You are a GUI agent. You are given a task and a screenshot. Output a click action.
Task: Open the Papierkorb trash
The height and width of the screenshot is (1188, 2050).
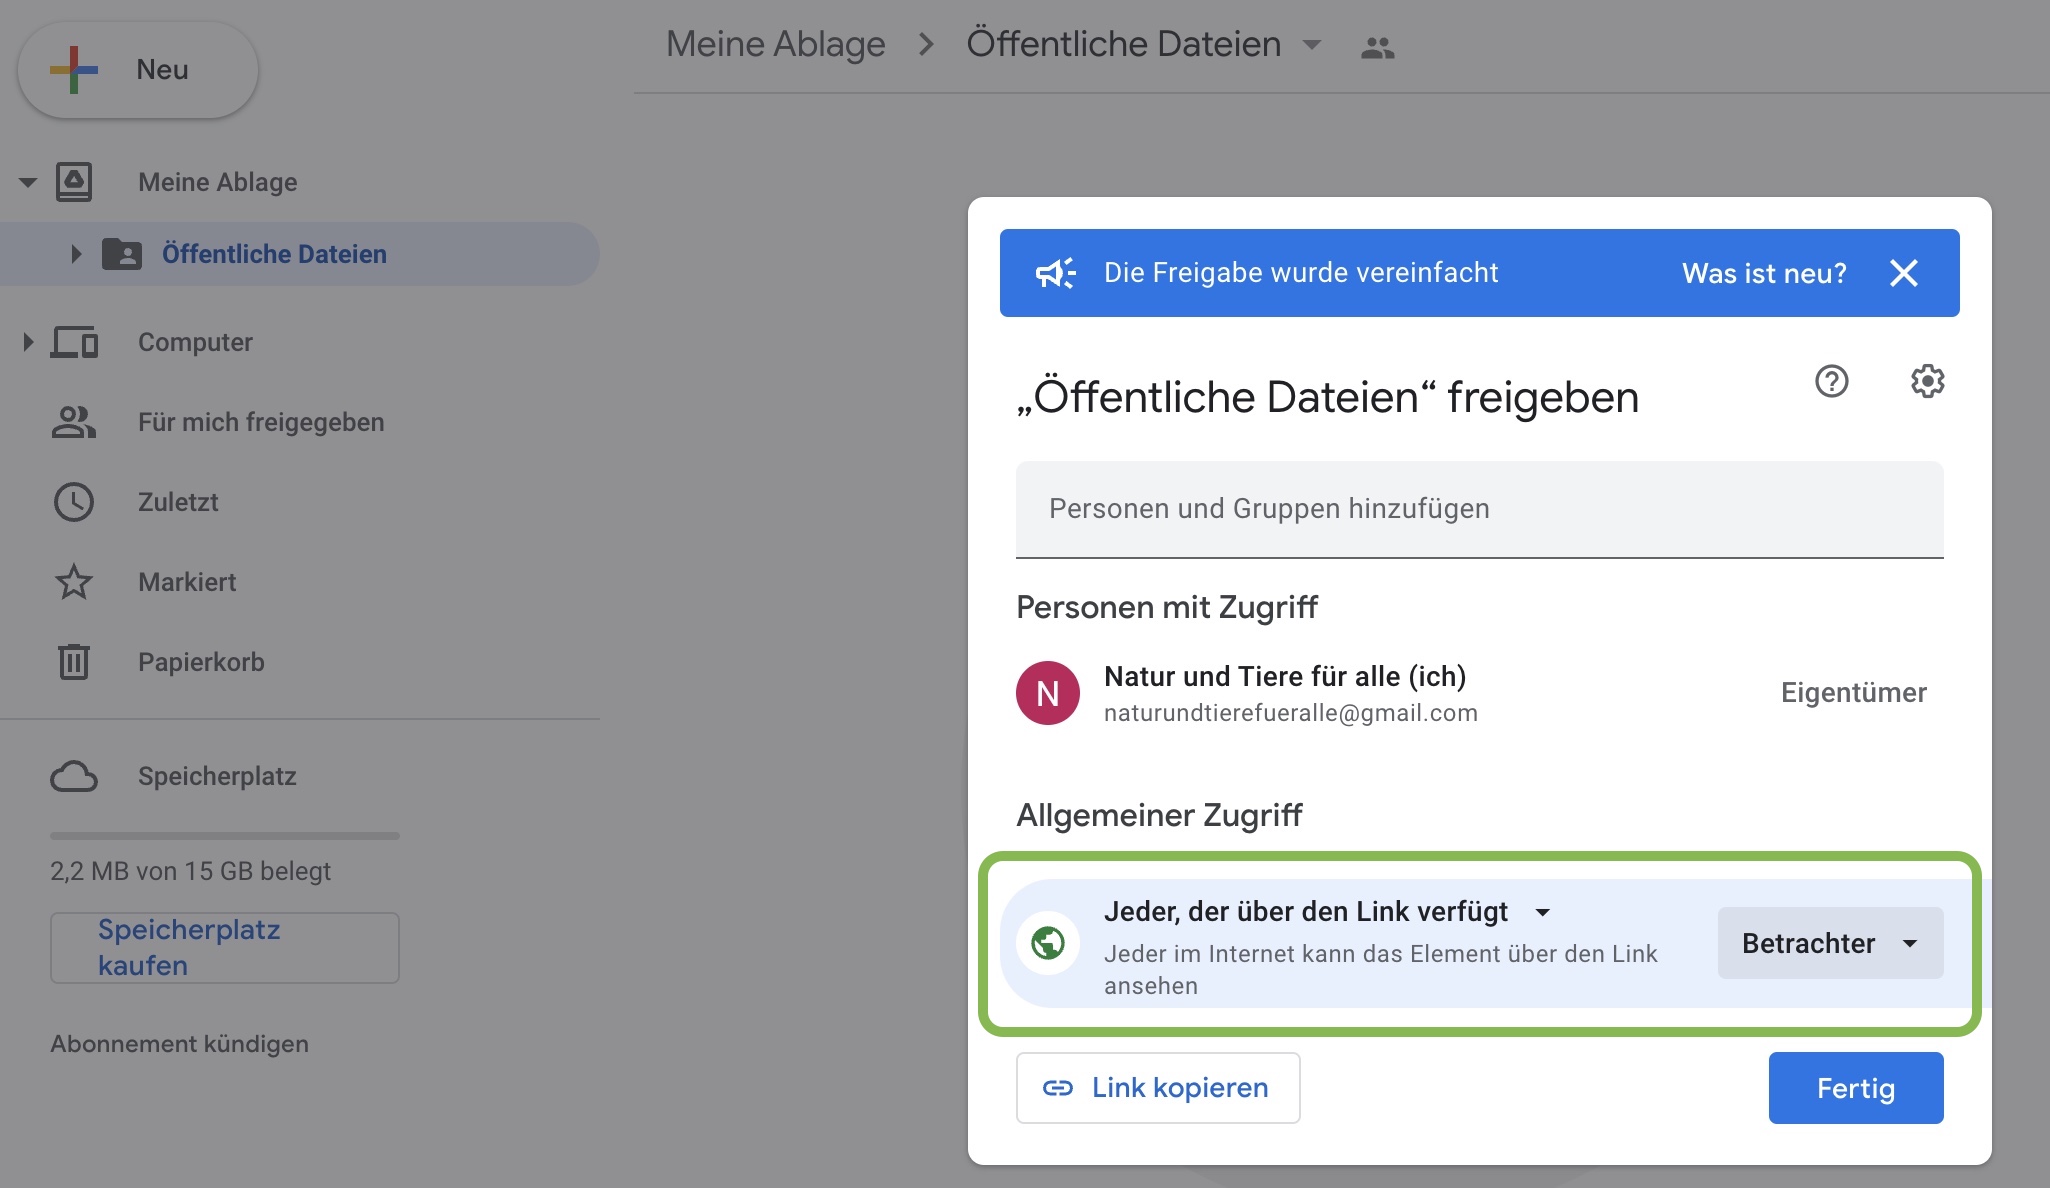tap(200, 662)
